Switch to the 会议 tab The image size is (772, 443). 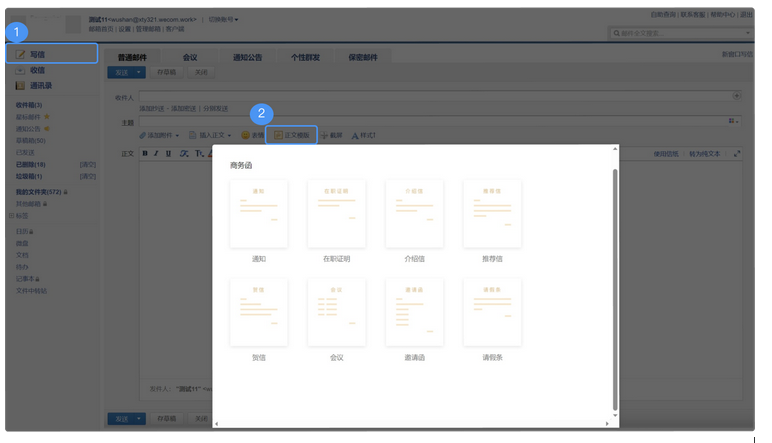190,58
